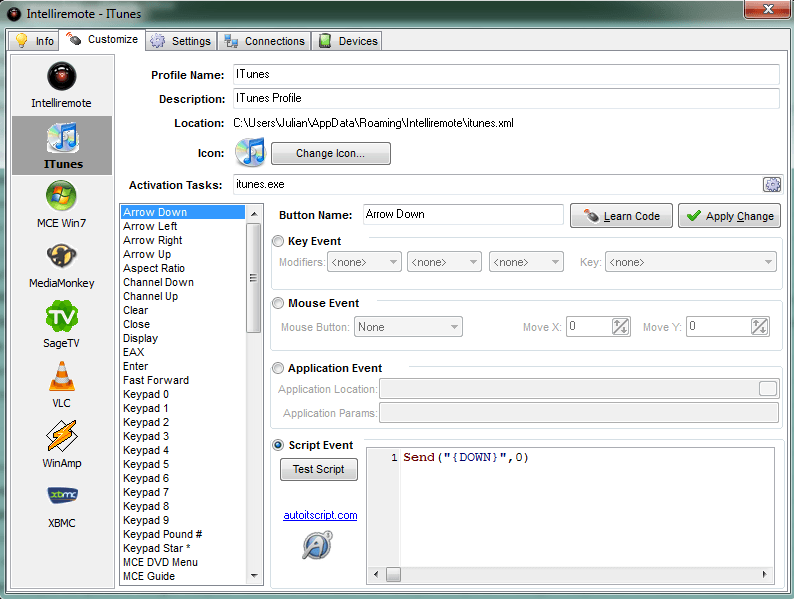This screenshot has height=599, width=794.
Task: Select Arrow Right list entry
Action: point(183,241)
